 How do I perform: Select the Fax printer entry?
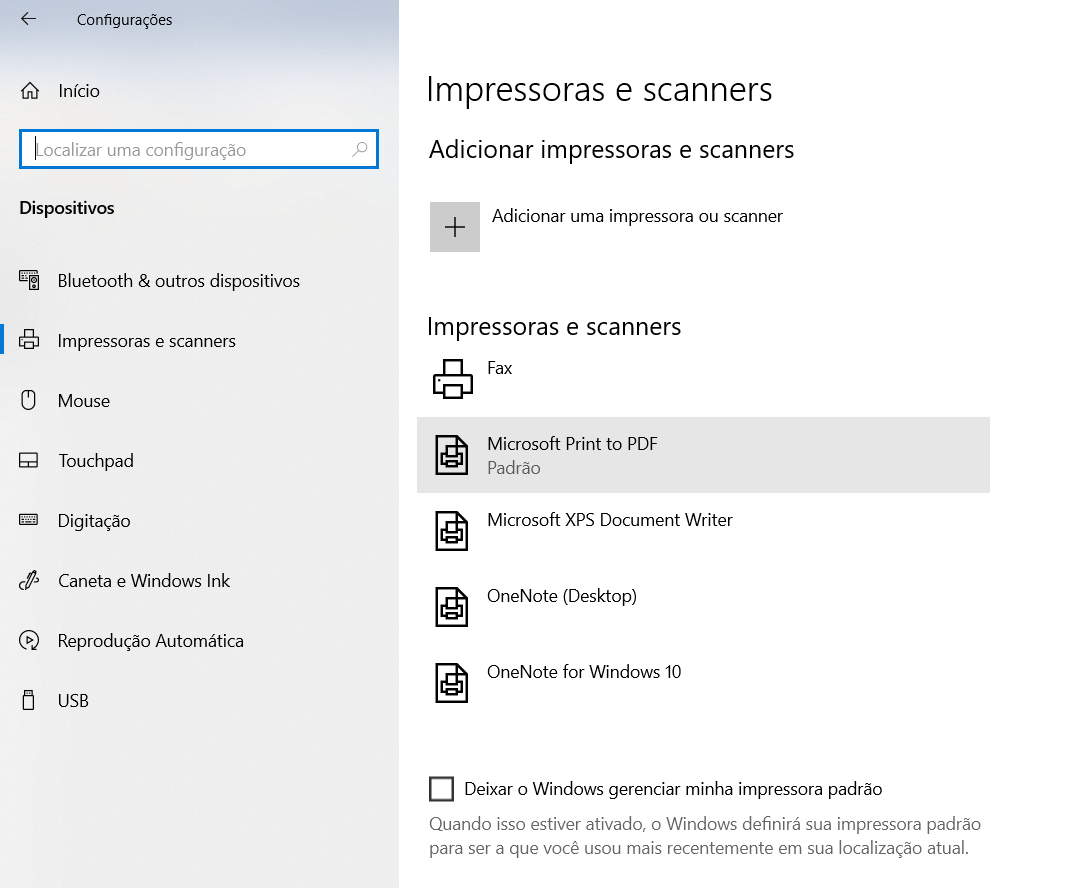pyautogui.click(x=703, y=379)
